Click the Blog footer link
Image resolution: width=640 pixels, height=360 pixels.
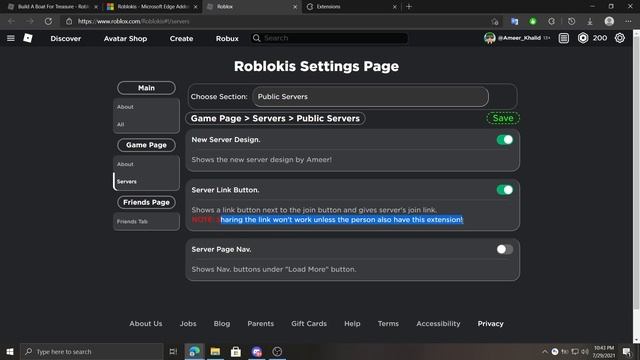[222, 323]
